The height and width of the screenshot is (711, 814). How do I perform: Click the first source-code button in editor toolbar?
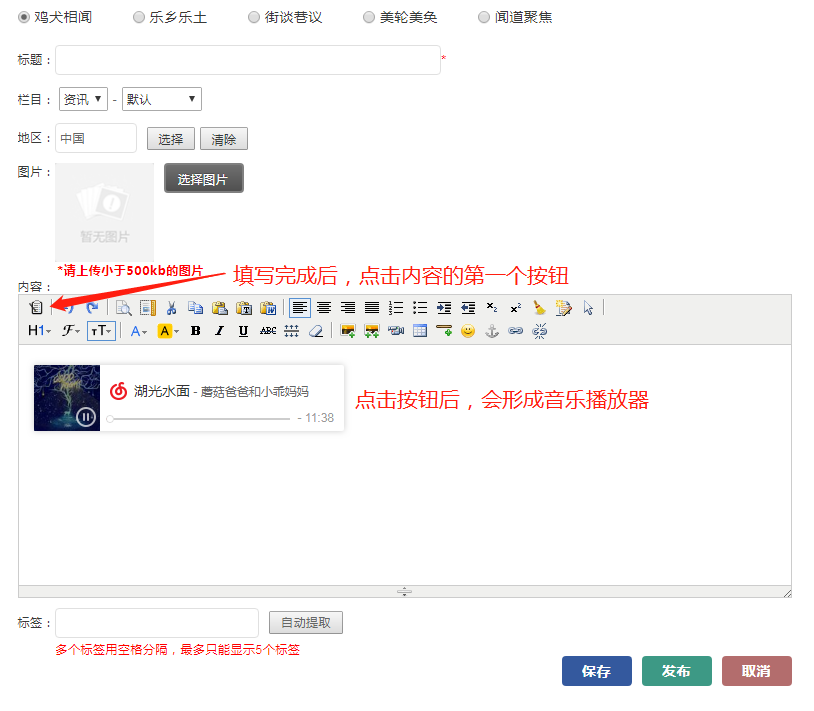coord(36,308)
